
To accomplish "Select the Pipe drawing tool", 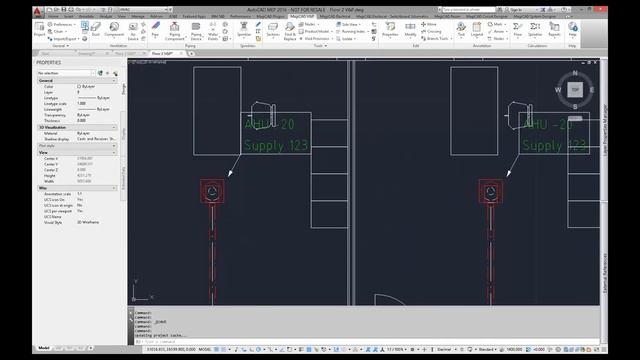I will pyautogui.click(x=155, y=30).
